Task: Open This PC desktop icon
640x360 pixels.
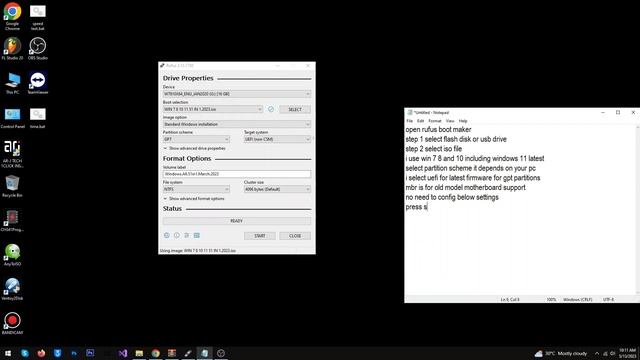Action: [x=12, y=83]
